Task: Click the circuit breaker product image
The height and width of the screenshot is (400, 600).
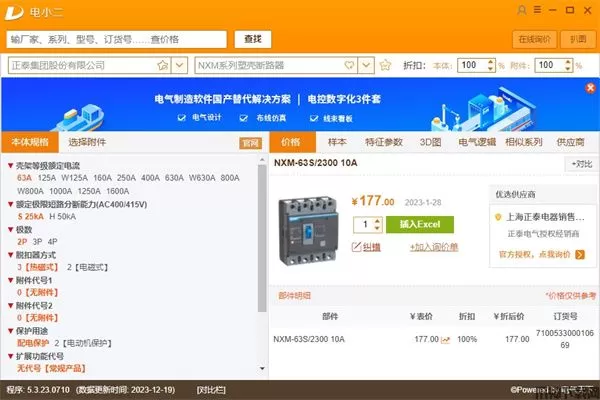Action: click(308, 231)
